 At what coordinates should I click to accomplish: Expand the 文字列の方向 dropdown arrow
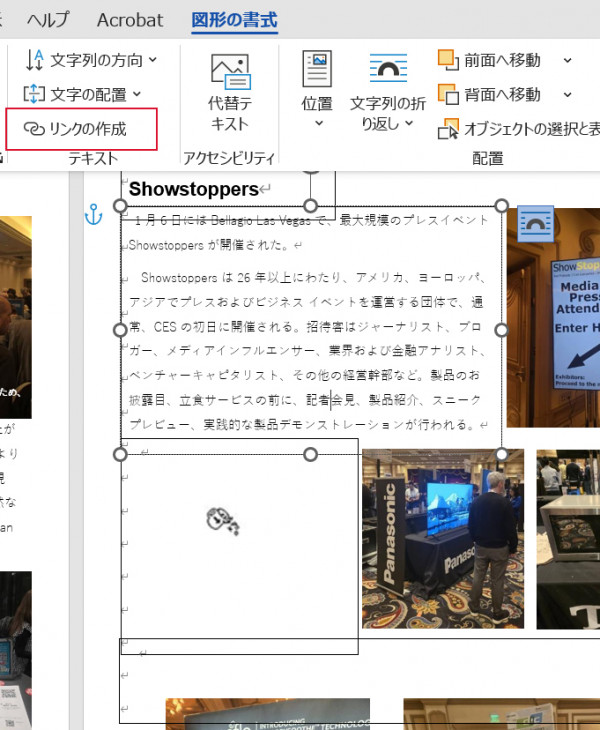click(x=153, y=60)
